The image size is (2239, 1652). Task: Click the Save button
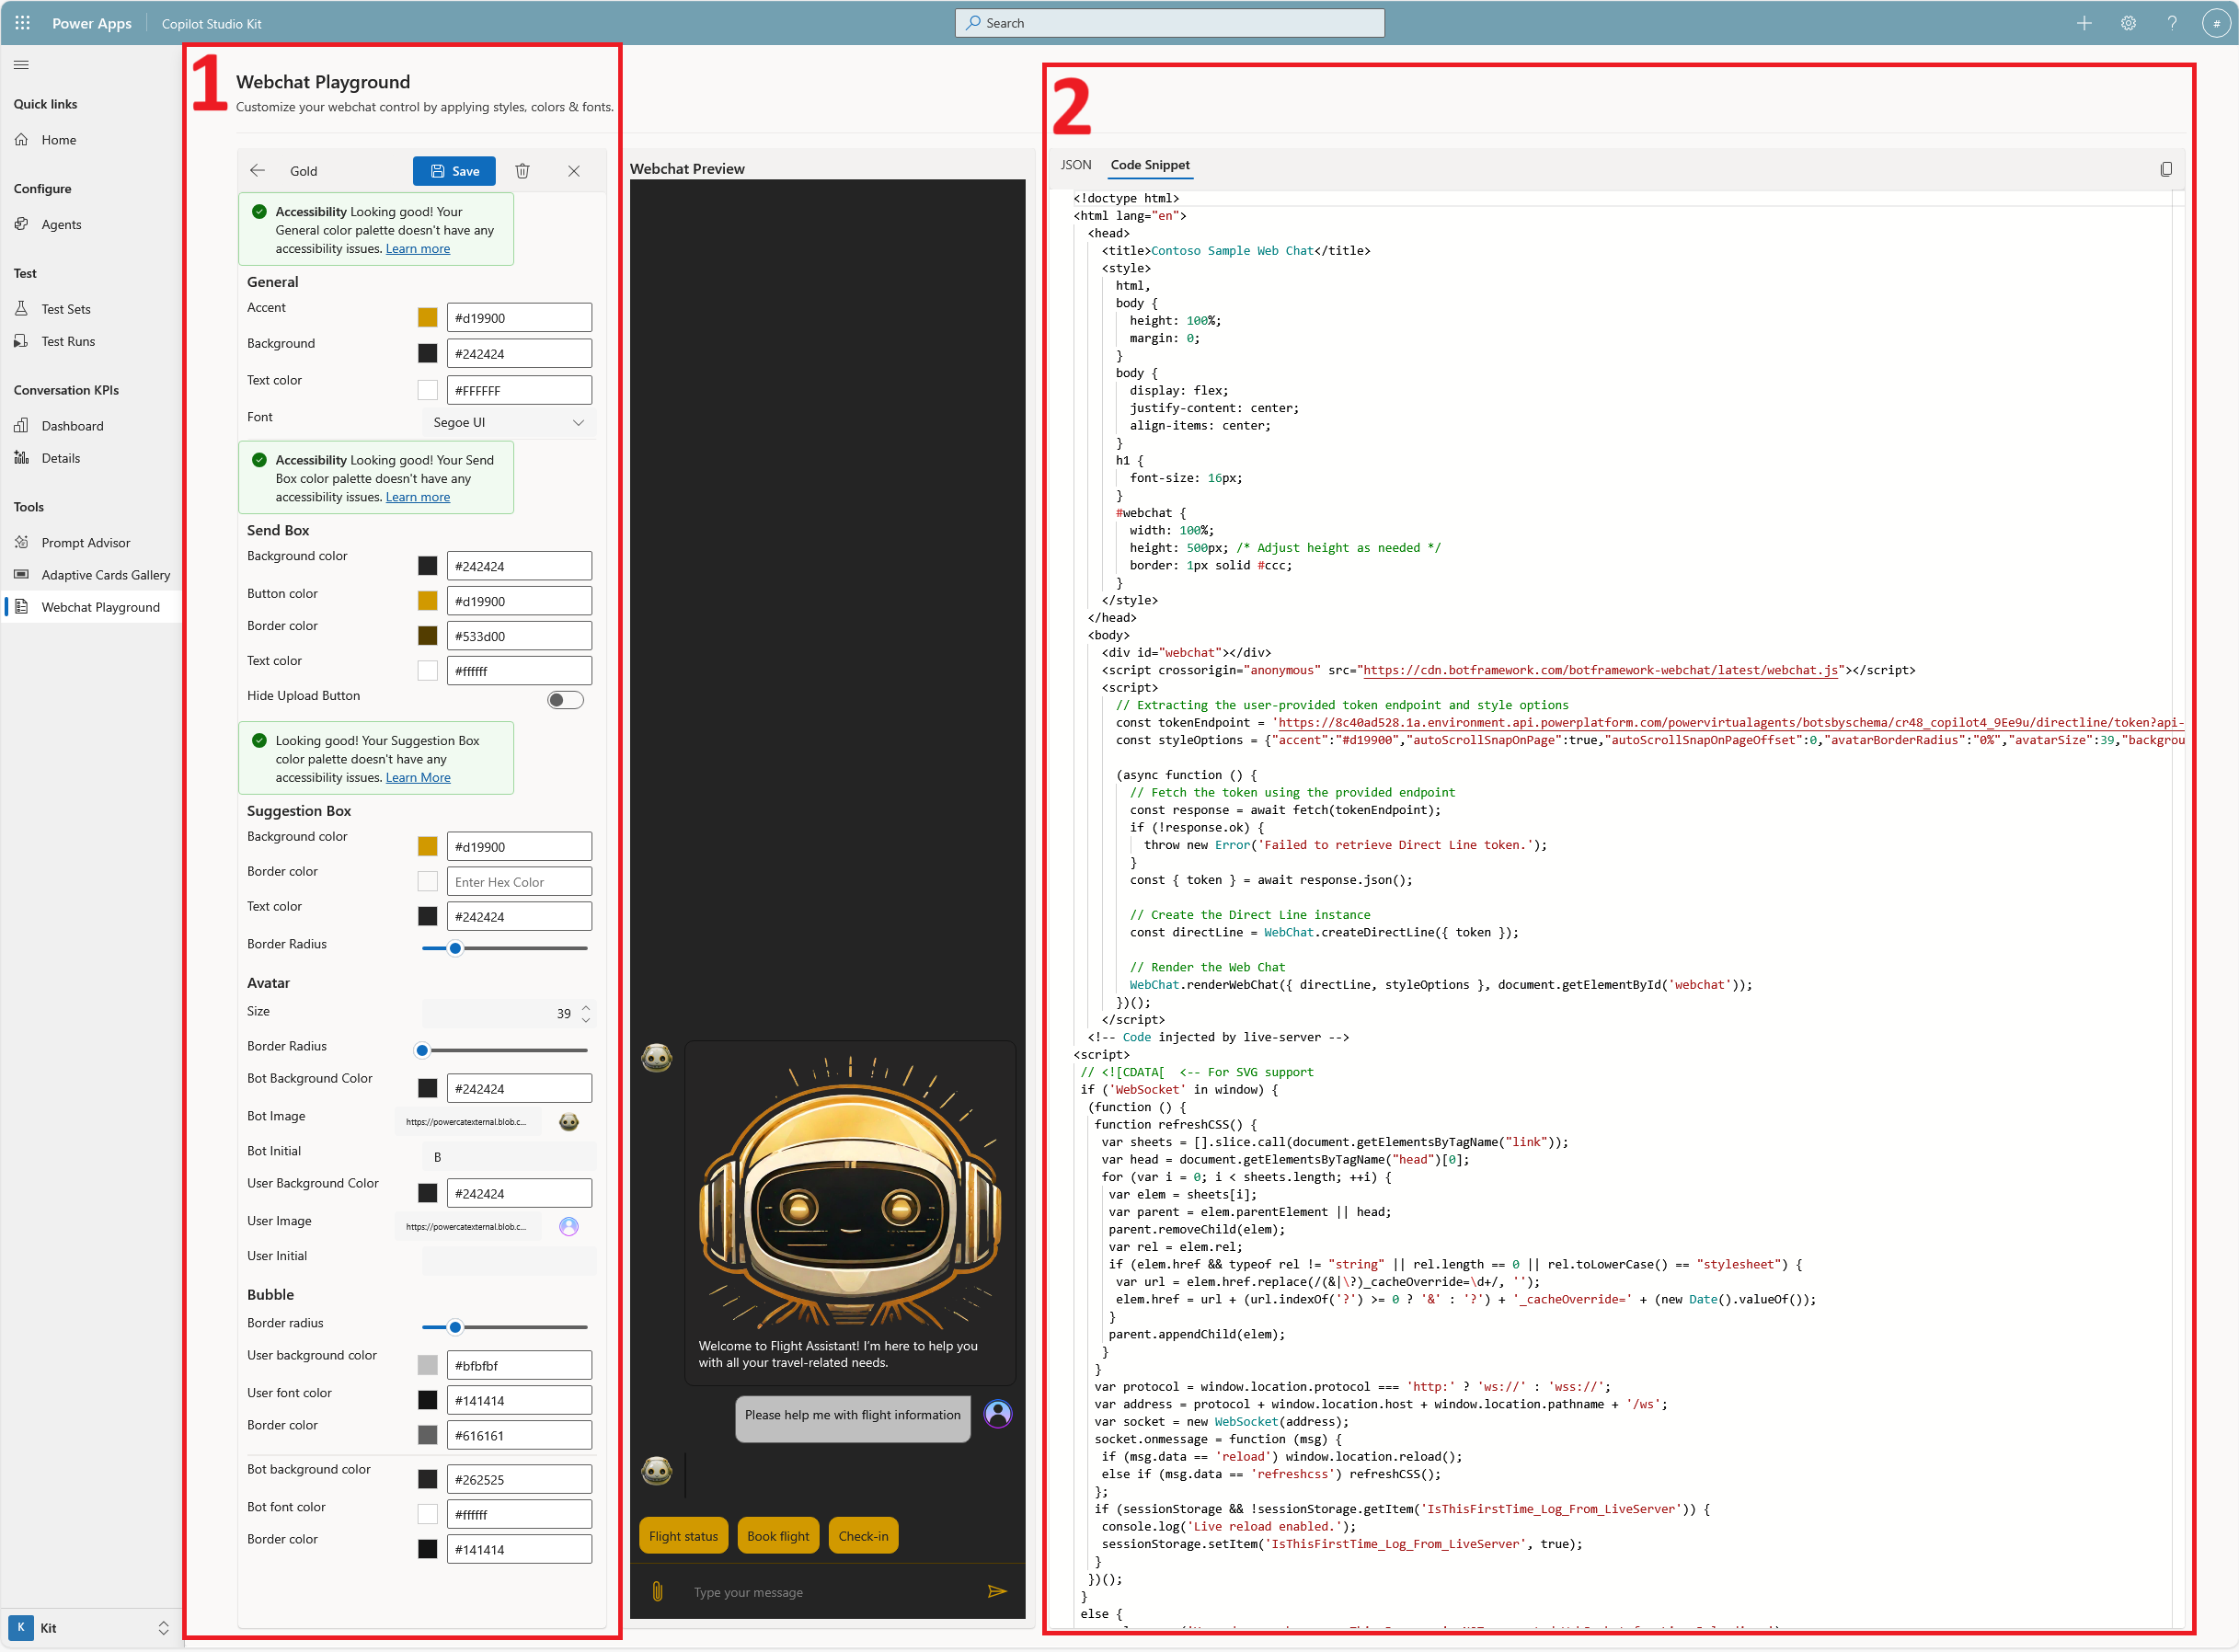tap(454, 171)
